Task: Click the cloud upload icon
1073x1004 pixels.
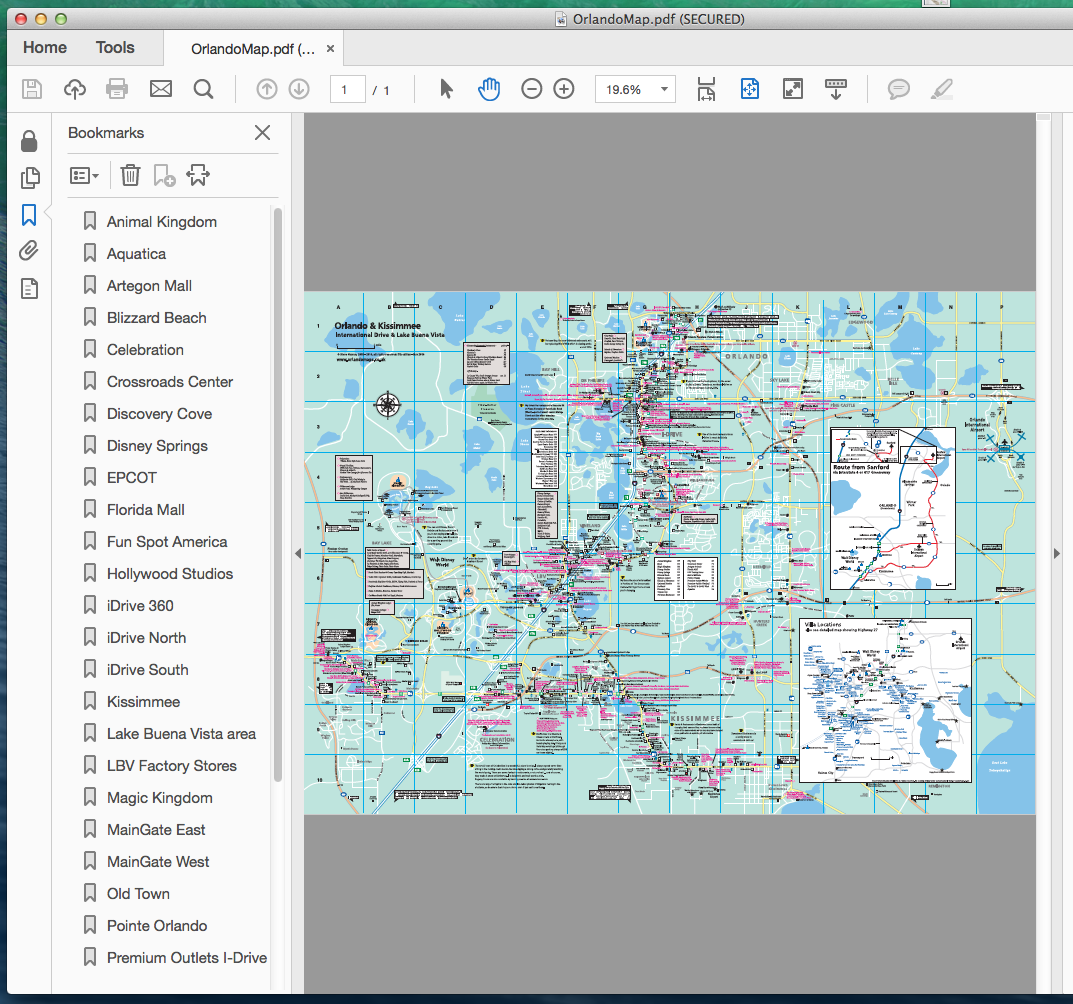Action: (75, 89)
